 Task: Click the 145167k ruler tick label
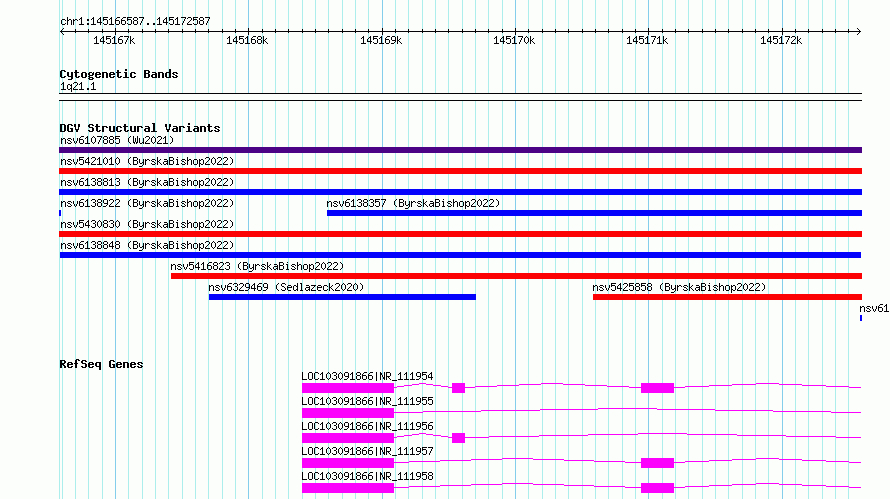pyautogui.click(x=114, y=40)
